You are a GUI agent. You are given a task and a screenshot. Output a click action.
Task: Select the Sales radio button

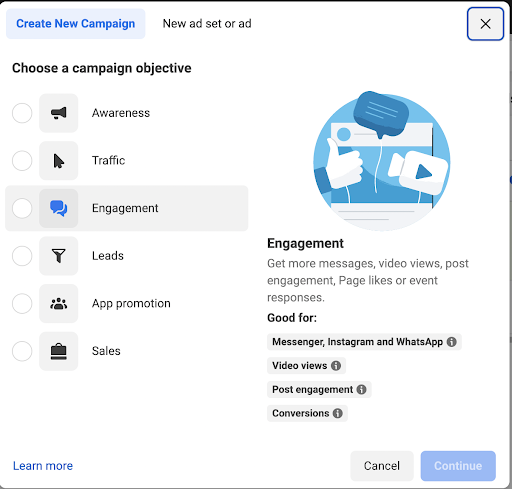22,351
